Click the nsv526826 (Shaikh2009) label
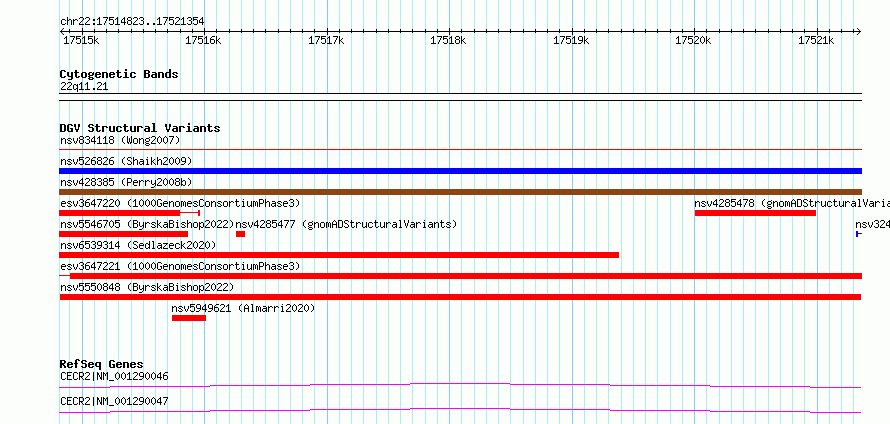 tap(126, 161)
